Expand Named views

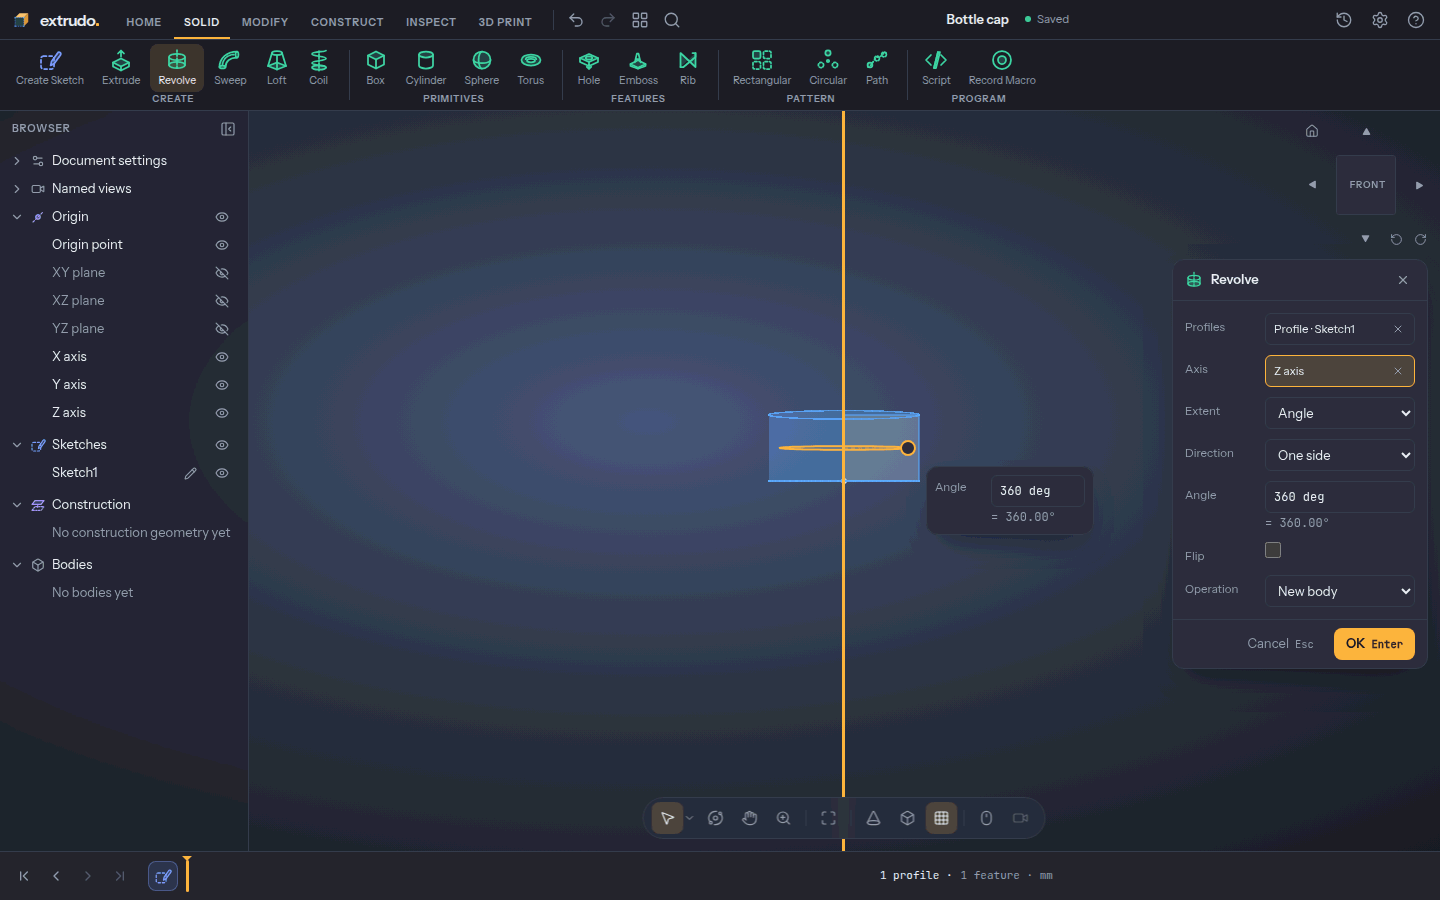17,189
